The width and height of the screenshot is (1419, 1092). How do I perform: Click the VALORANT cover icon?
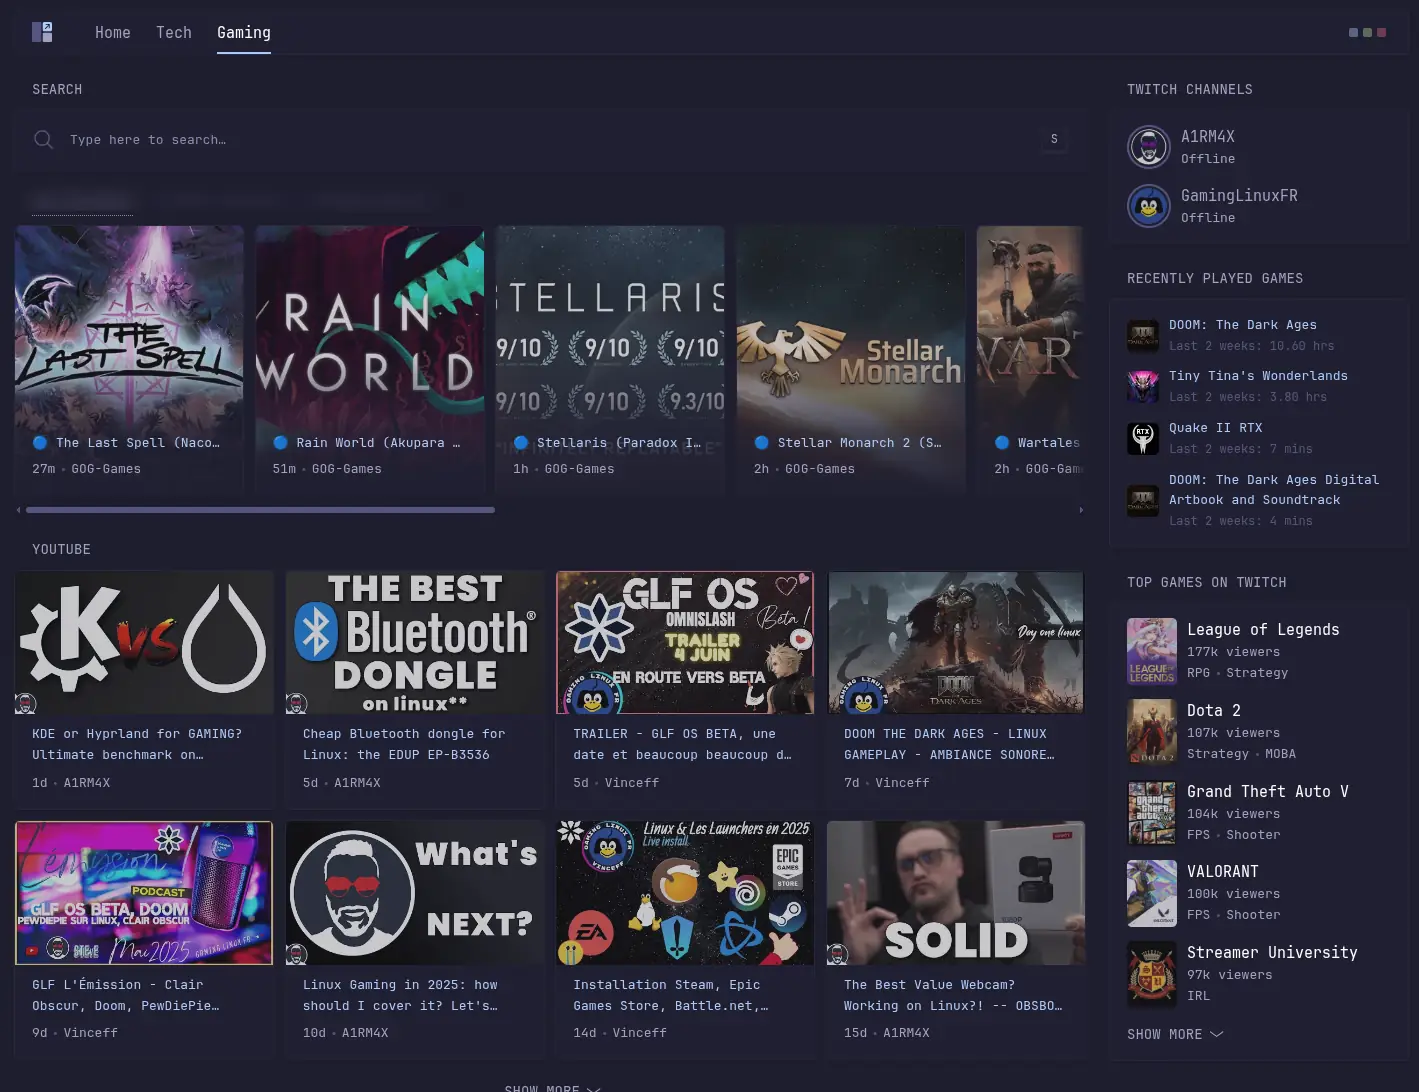tap(1152, 893)
